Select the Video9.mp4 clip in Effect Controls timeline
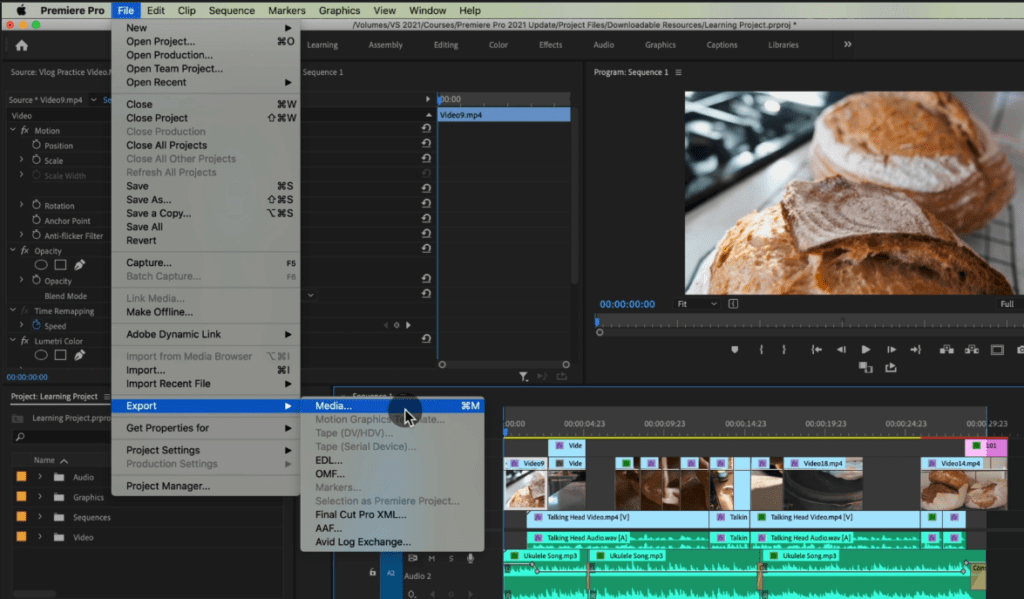The width and height of the screenshot is (1024, 599). pos(504,115)
